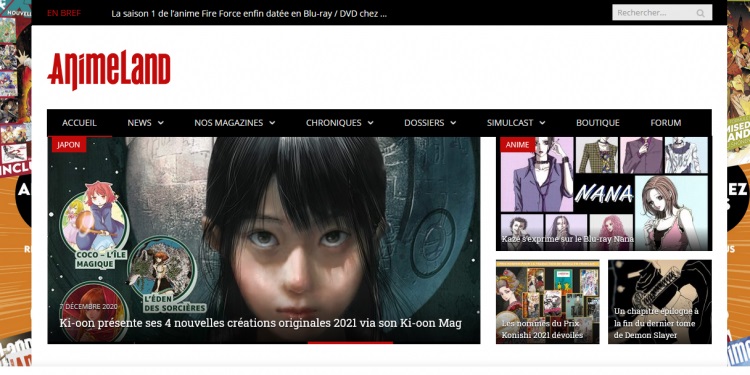
Task: Click the Anime category tag
Action: (x=517, y=144)
